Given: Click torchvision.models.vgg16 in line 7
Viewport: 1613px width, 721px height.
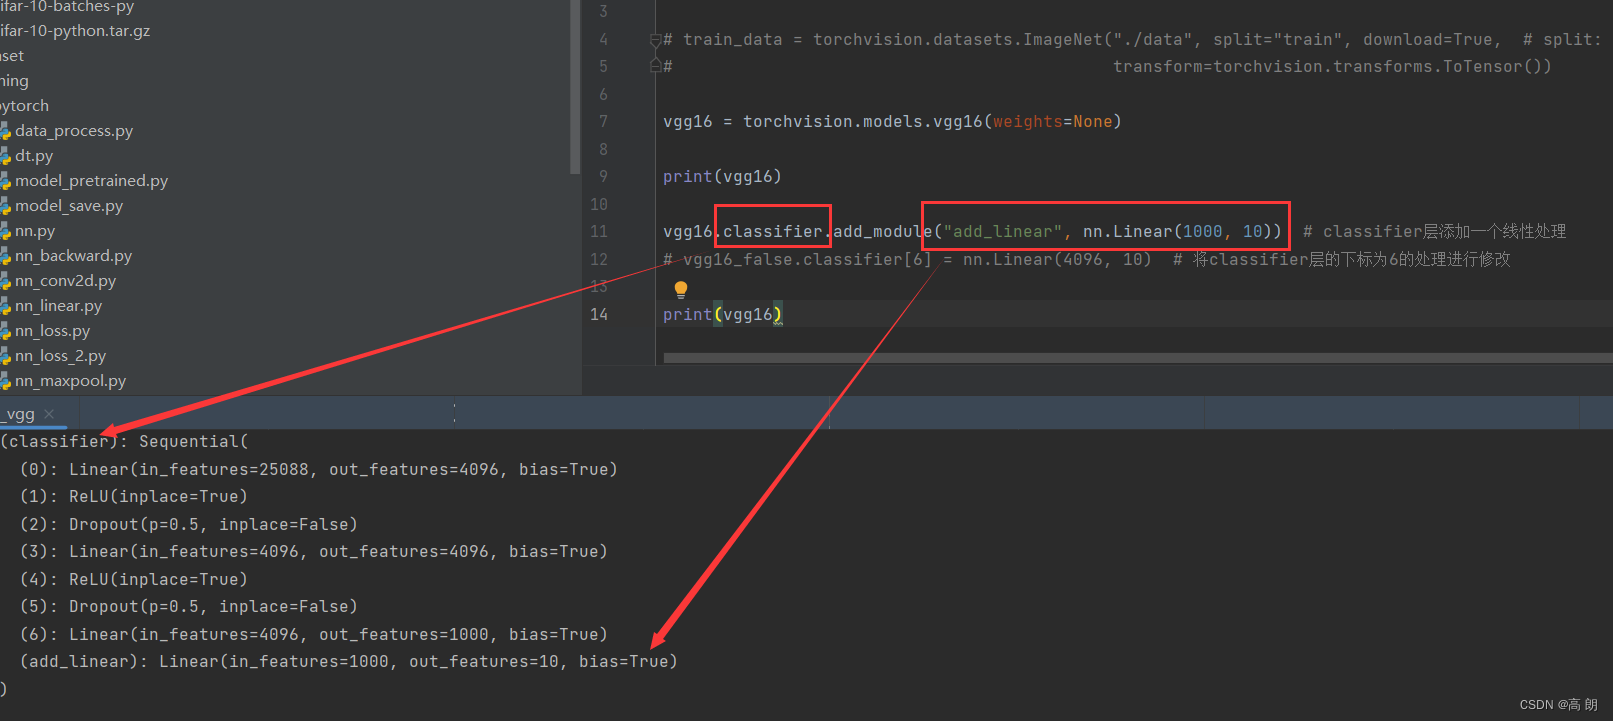Looking at the screenshot, I should pos(862,121).
